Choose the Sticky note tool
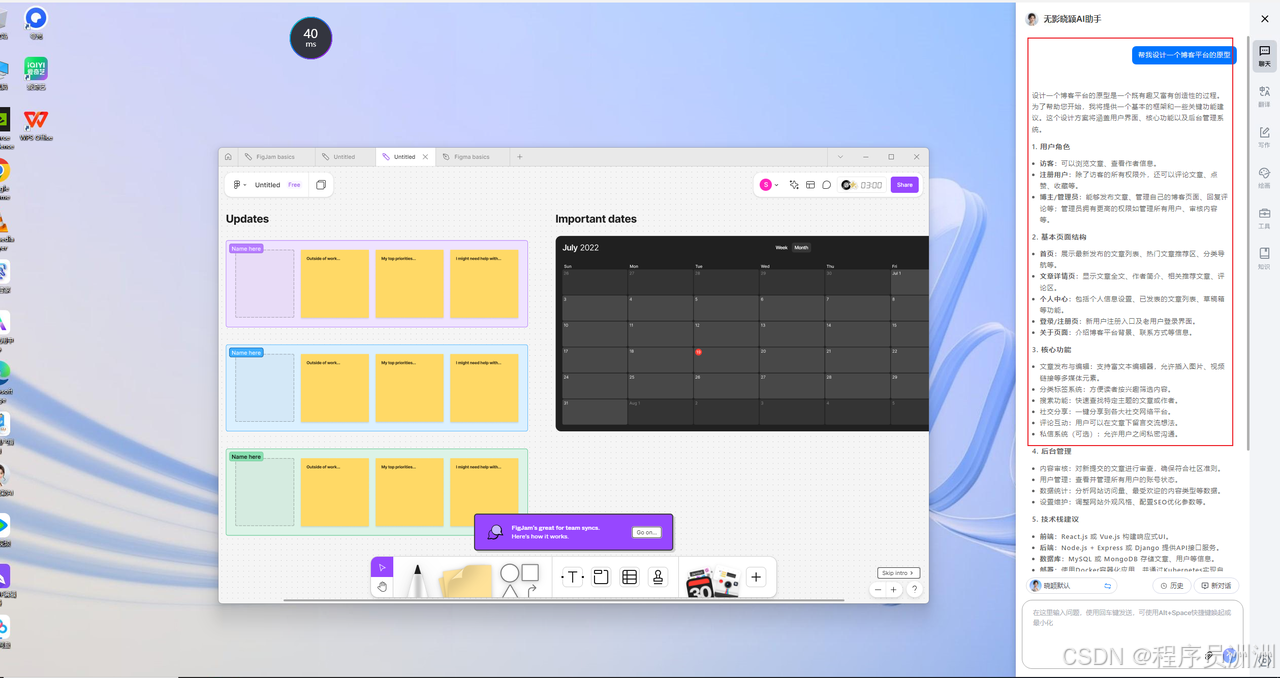The height and width of the screenshot is (678, 1280). (x=466, y=581)
